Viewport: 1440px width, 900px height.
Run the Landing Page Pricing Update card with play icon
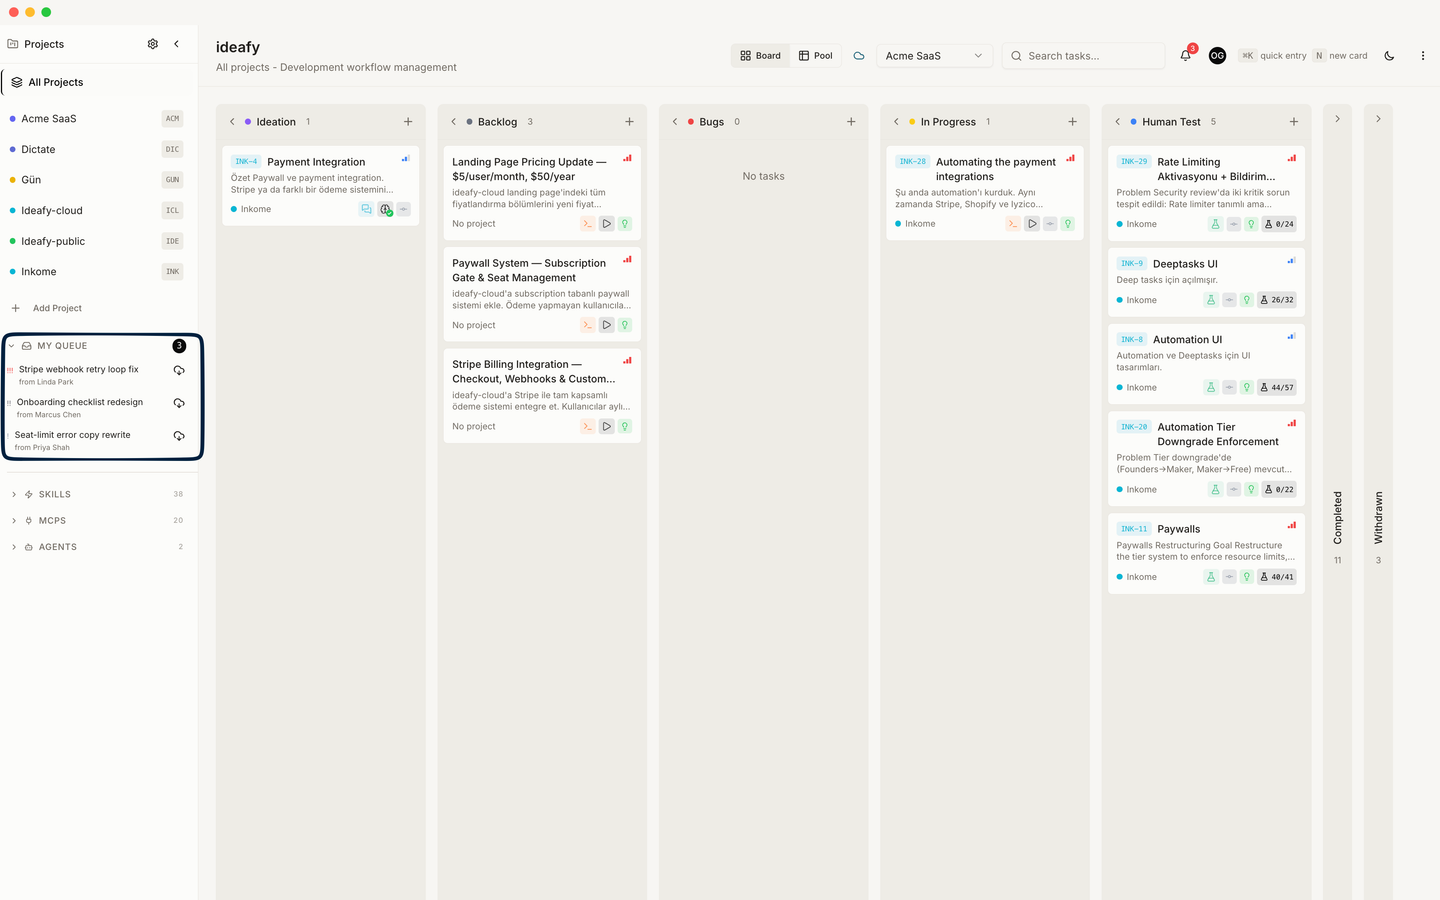(x=606, y=224)
